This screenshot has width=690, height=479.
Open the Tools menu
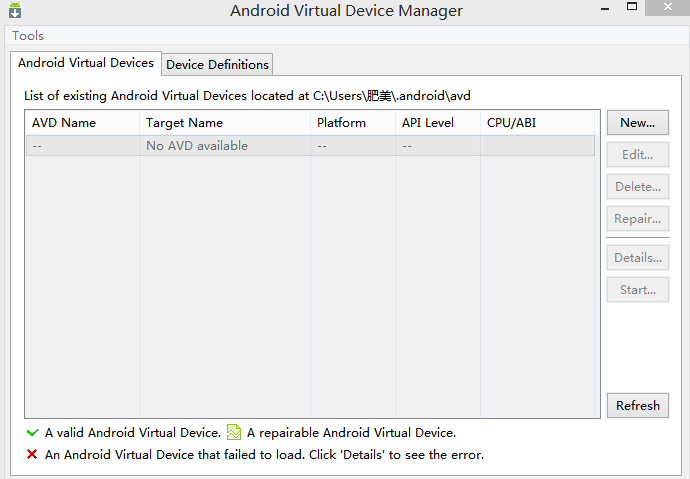[28, 36]
